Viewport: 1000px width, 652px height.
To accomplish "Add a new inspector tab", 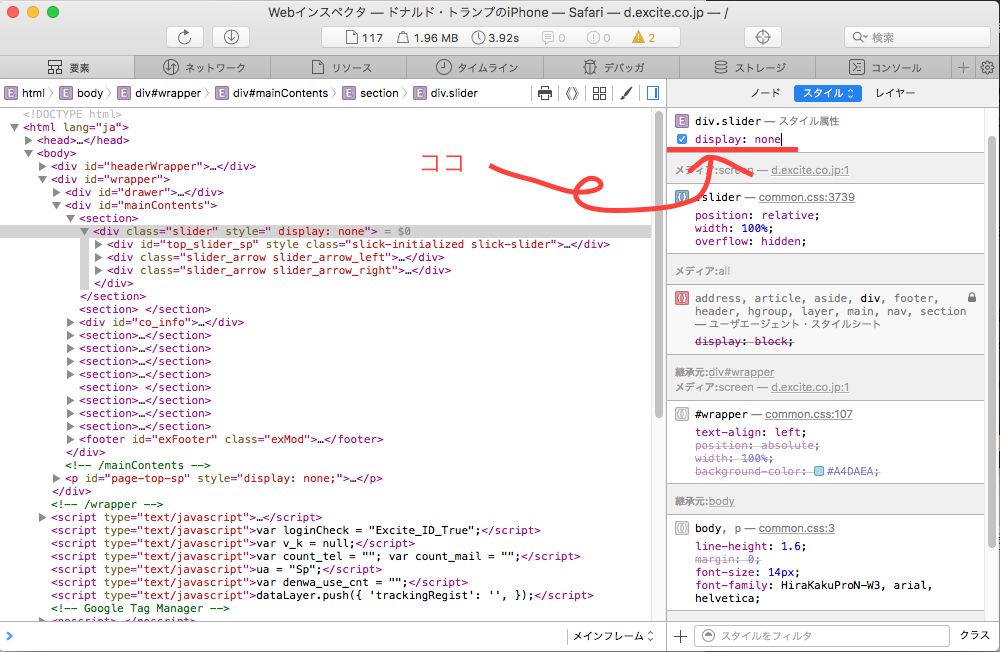I will [x=963, y=67].
